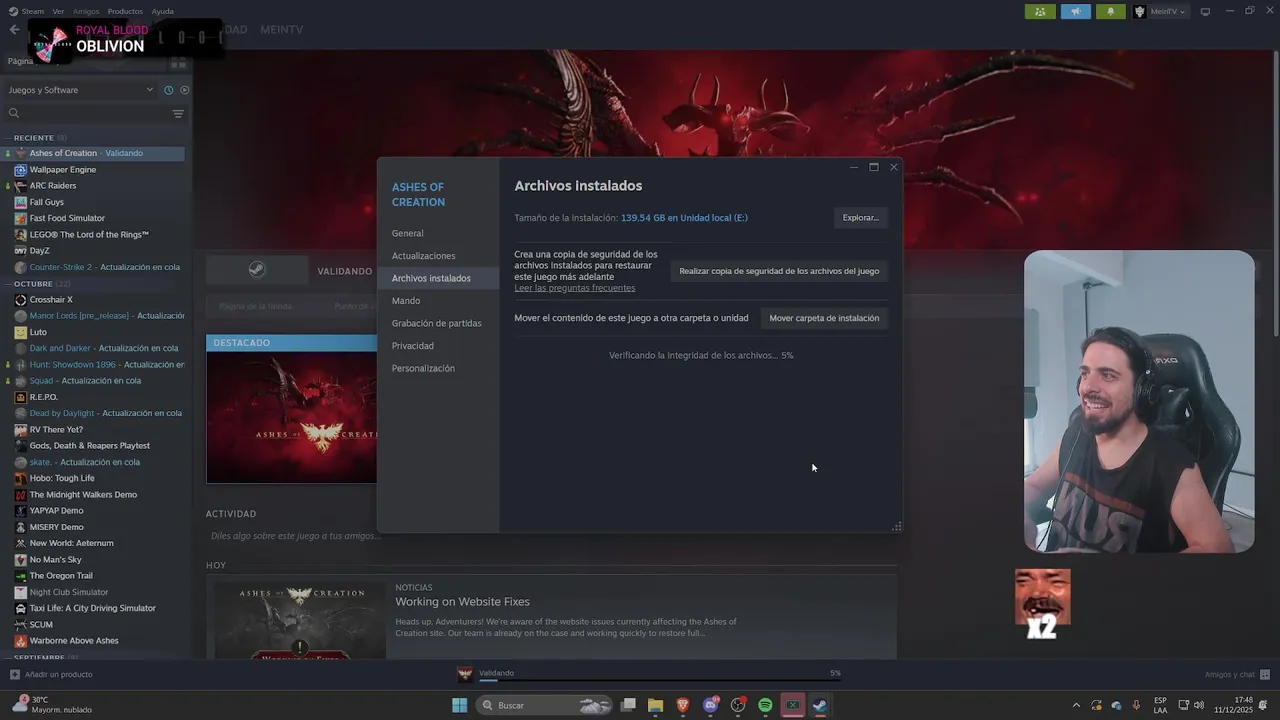Go back with the arrow button
Image resolution: width=1280 pixels, height=720 pixels.
pyautogui.click(x=14, y=30)
